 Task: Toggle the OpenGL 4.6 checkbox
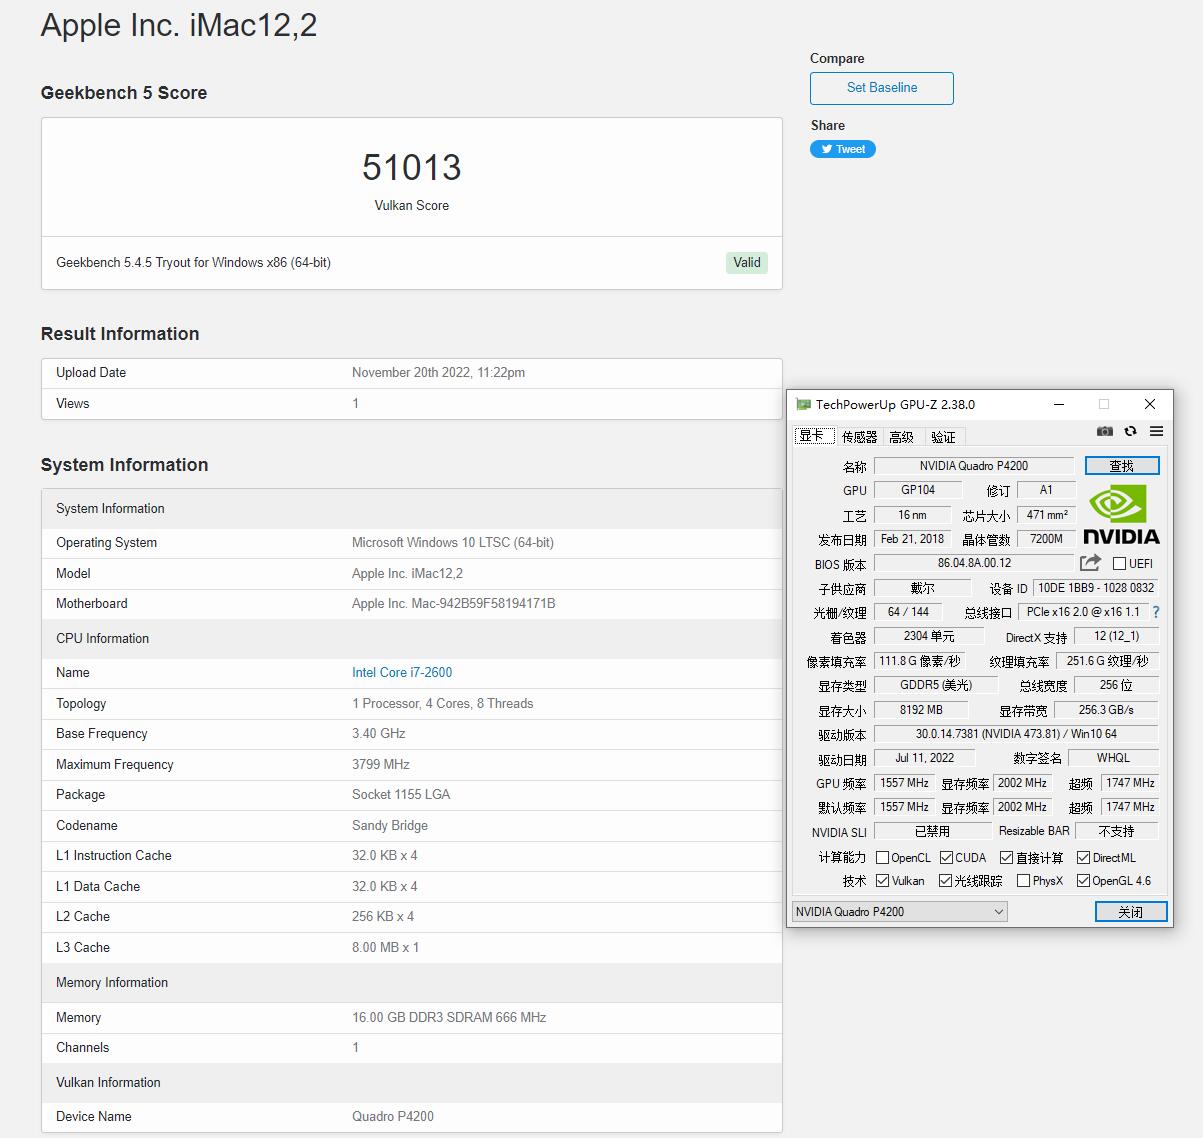pyautogui.click(x=1083, y=881)
